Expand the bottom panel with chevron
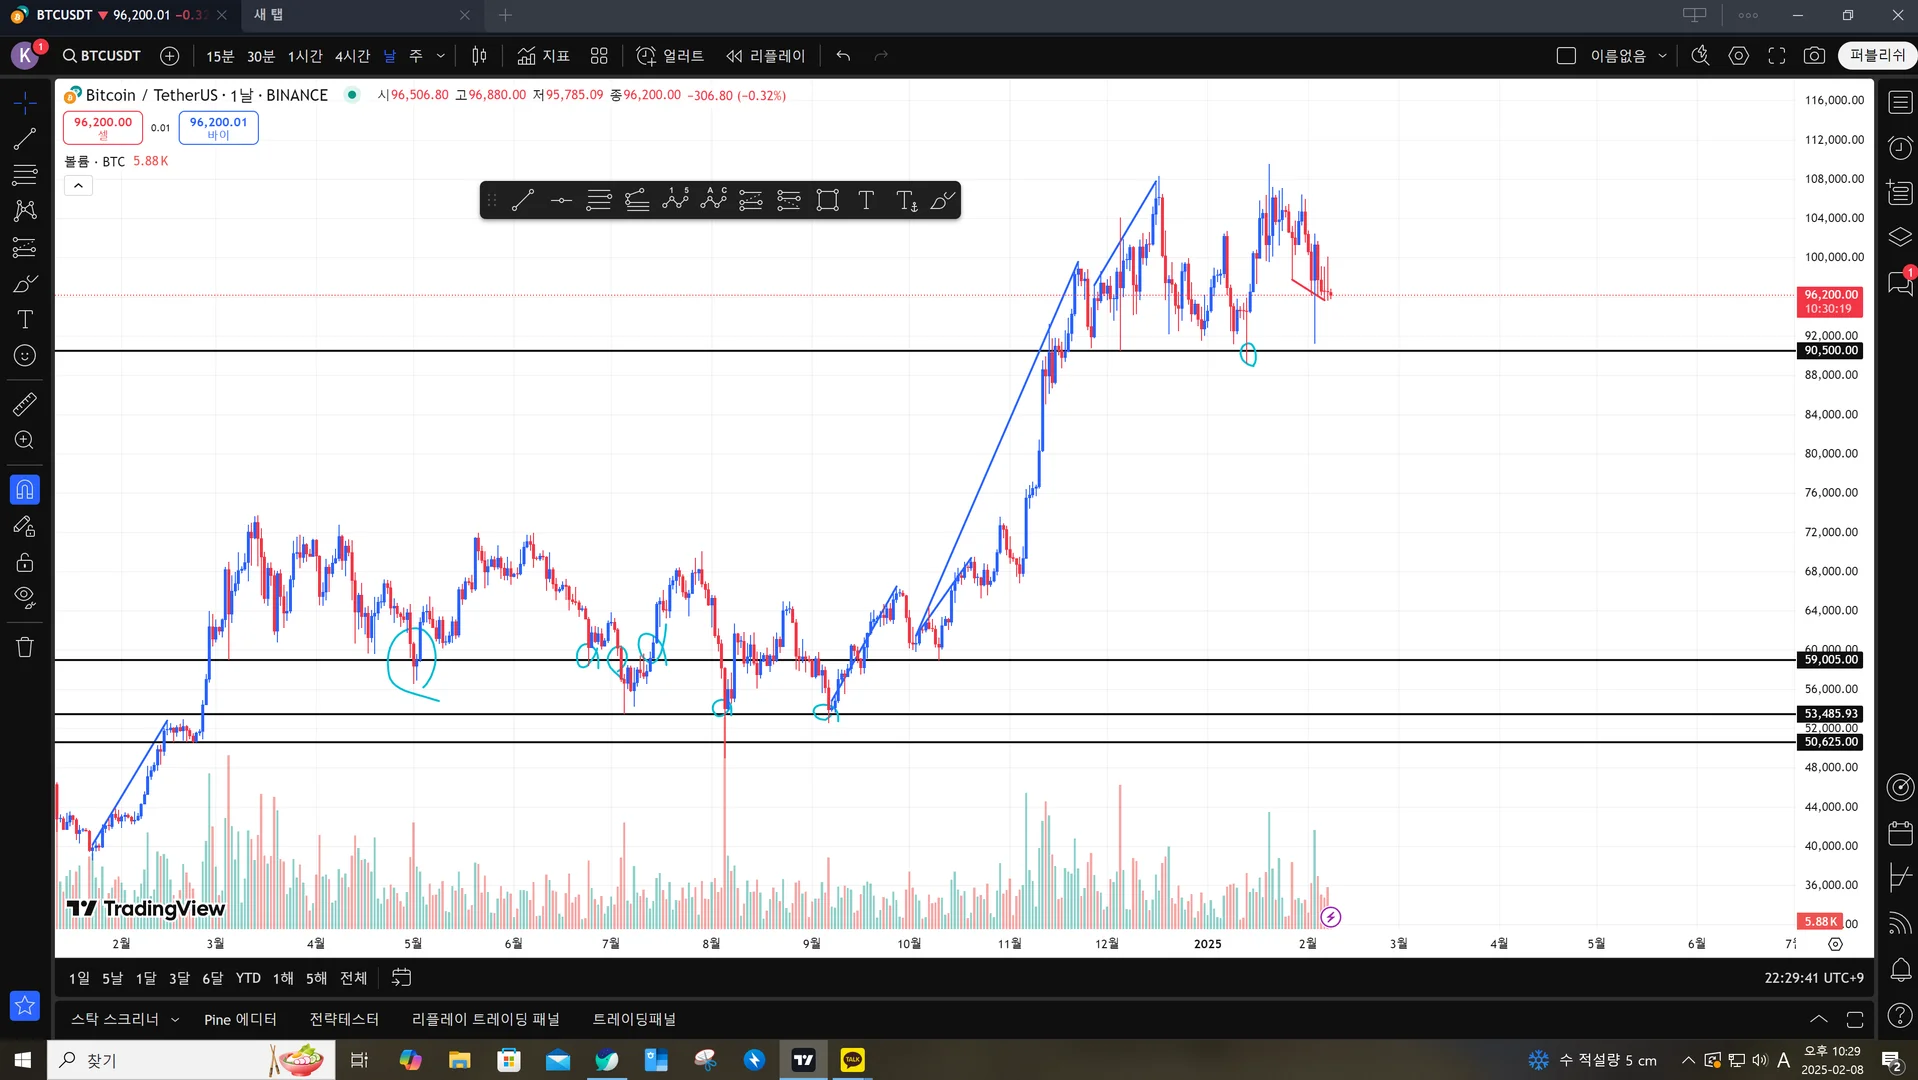1918x1080 pixels. pos(1819,1019)
